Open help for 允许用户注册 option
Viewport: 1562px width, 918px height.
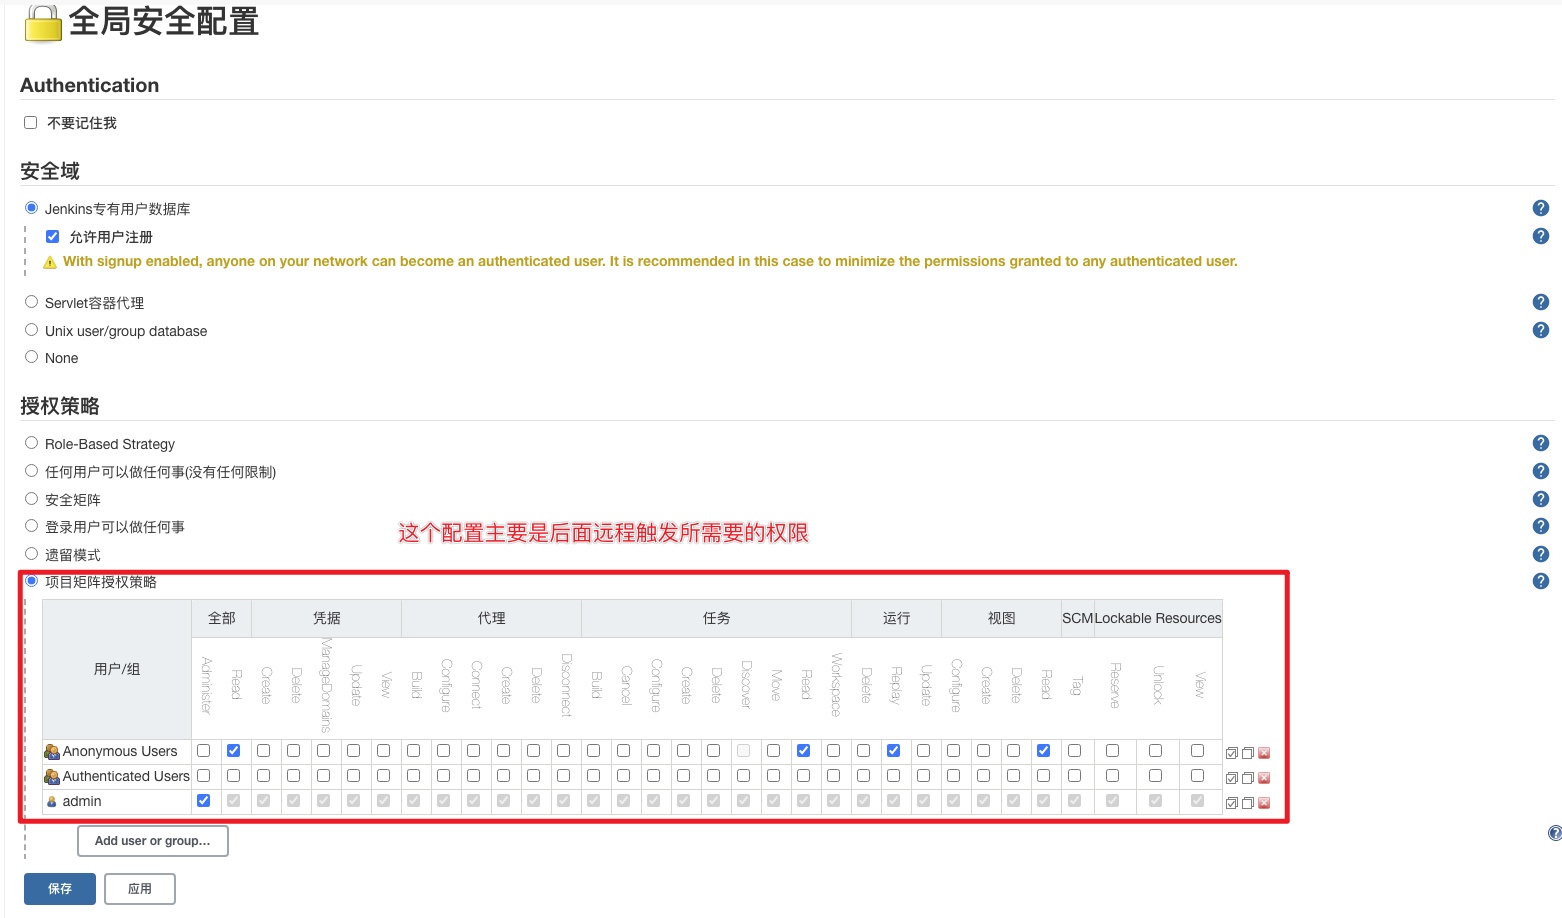1541,236
